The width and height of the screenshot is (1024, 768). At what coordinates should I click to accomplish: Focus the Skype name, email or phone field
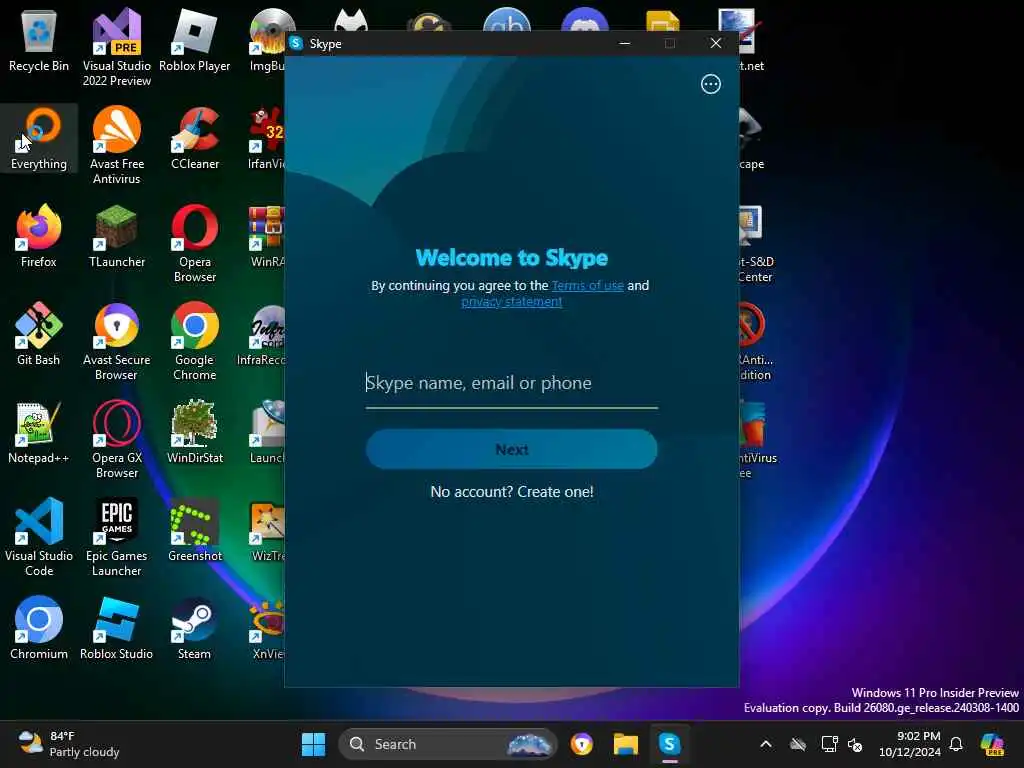511,383
